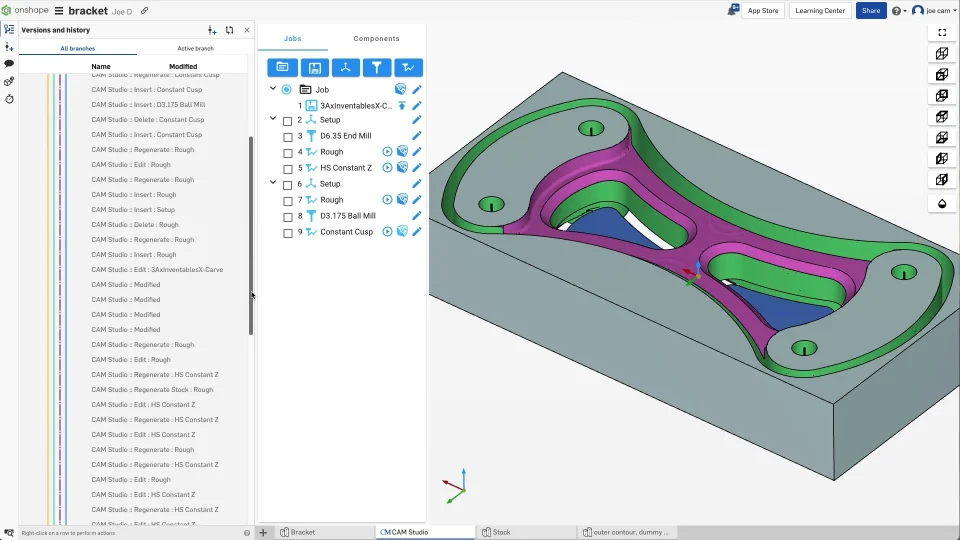The width and height of the screenshot is (960, 540).
Task: Click the shading opacity droplet icon
Action: (941, 204)
